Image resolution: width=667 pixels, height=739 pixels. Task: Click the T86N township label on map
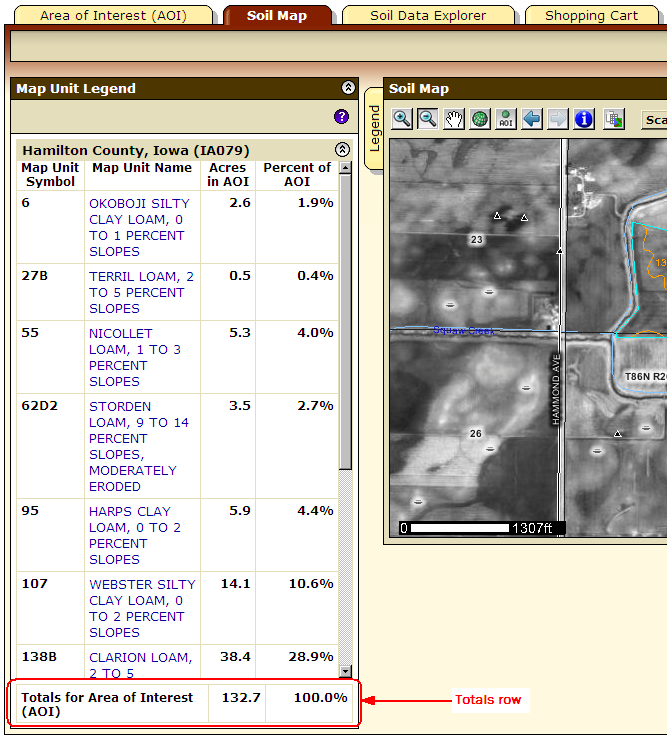[645, 377]
